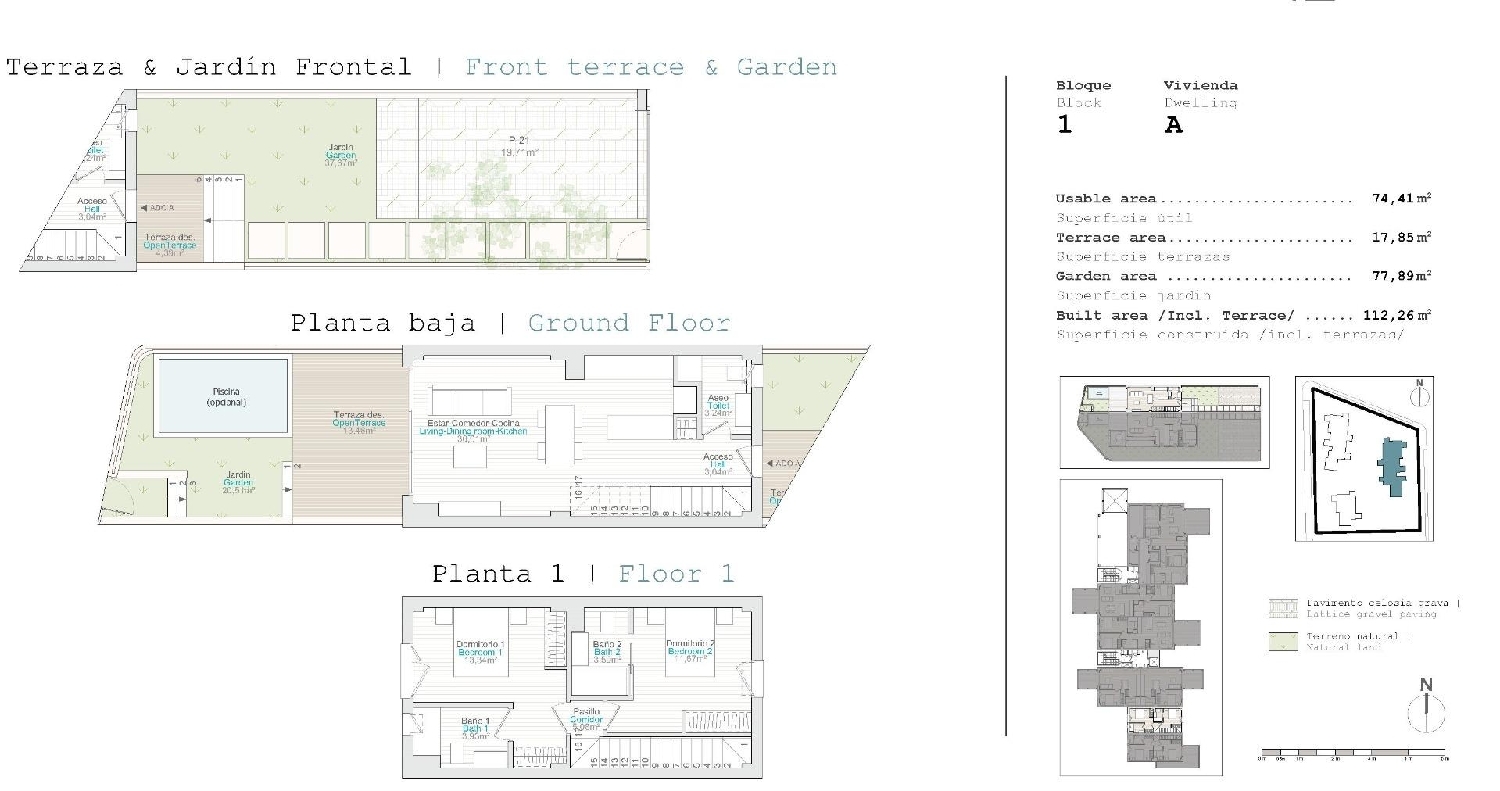Viewport: 1500px width, 791px height.
Task: Click the 'Bedroom 2' room label
Action: 690,652
